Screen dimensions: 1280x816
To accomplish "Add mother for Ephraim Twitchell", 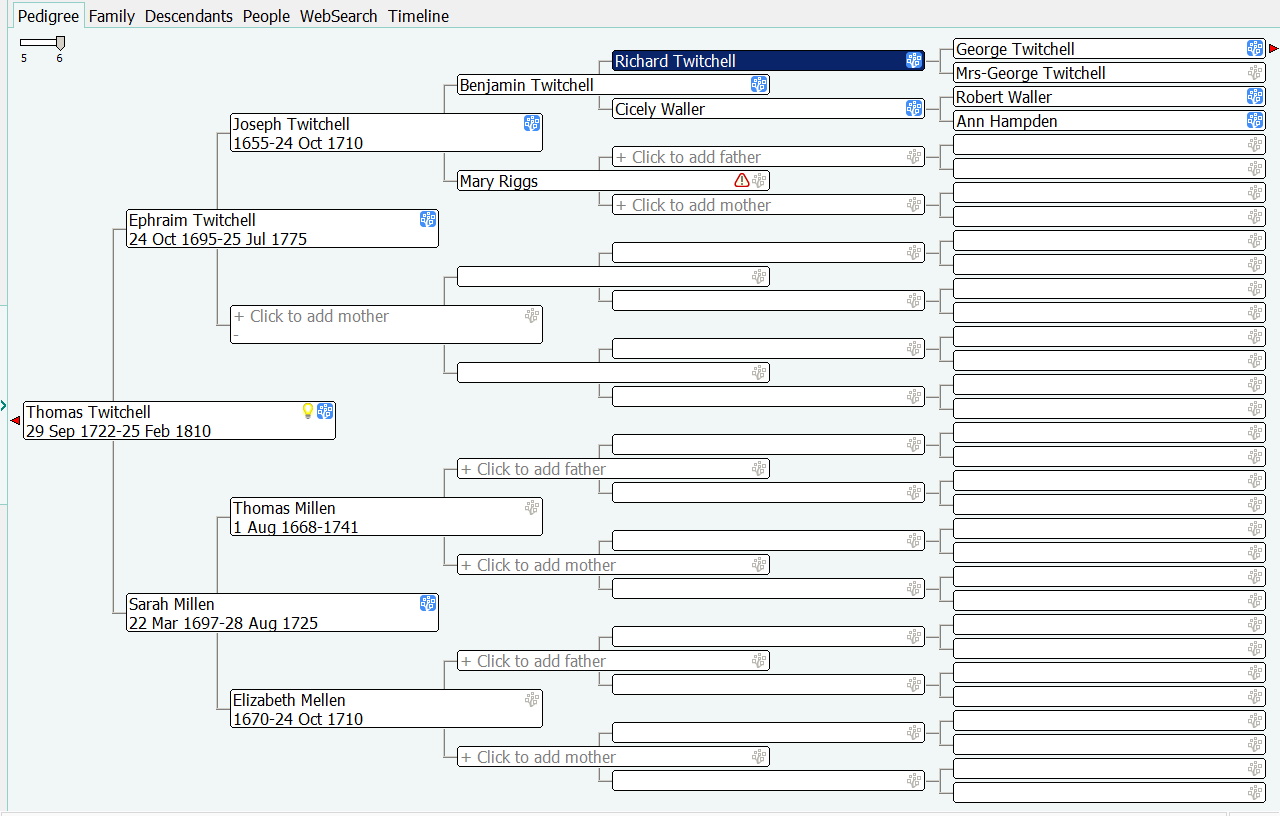I will click(x=386, y=325).
